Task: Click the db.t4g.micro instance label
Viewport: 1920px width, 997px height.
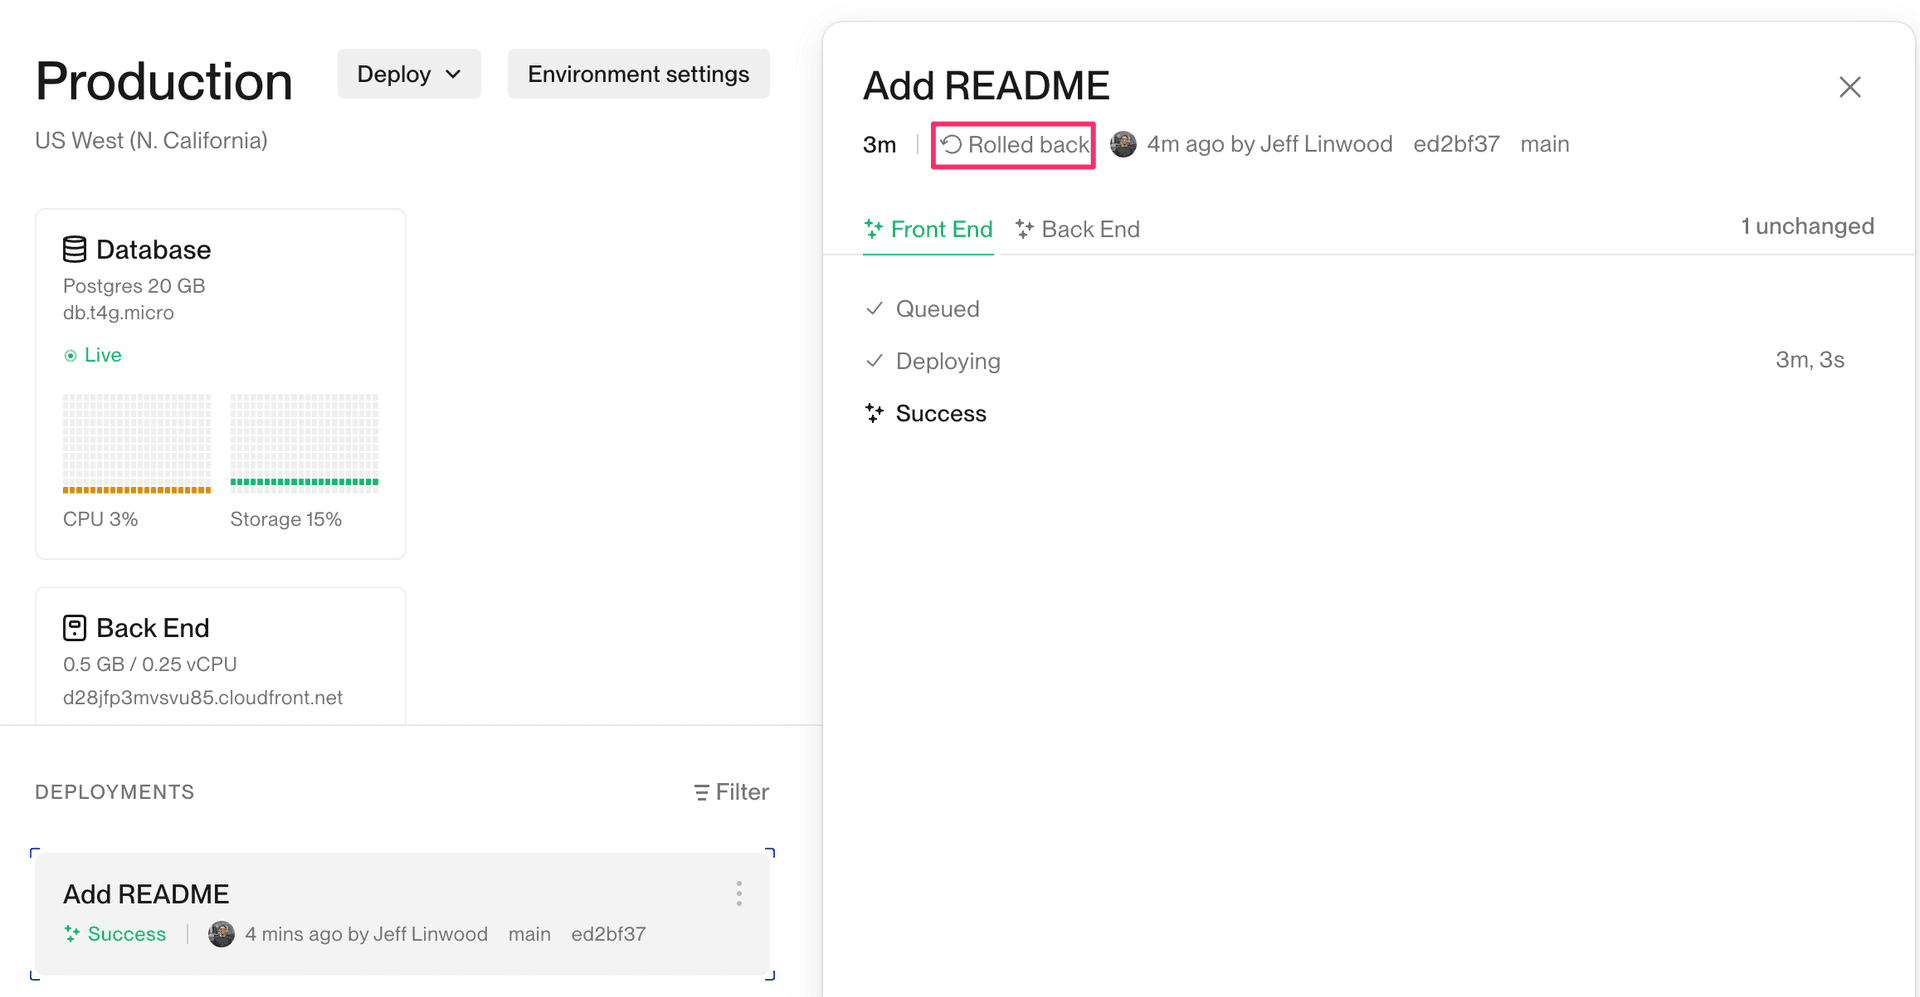Action: 118,313
